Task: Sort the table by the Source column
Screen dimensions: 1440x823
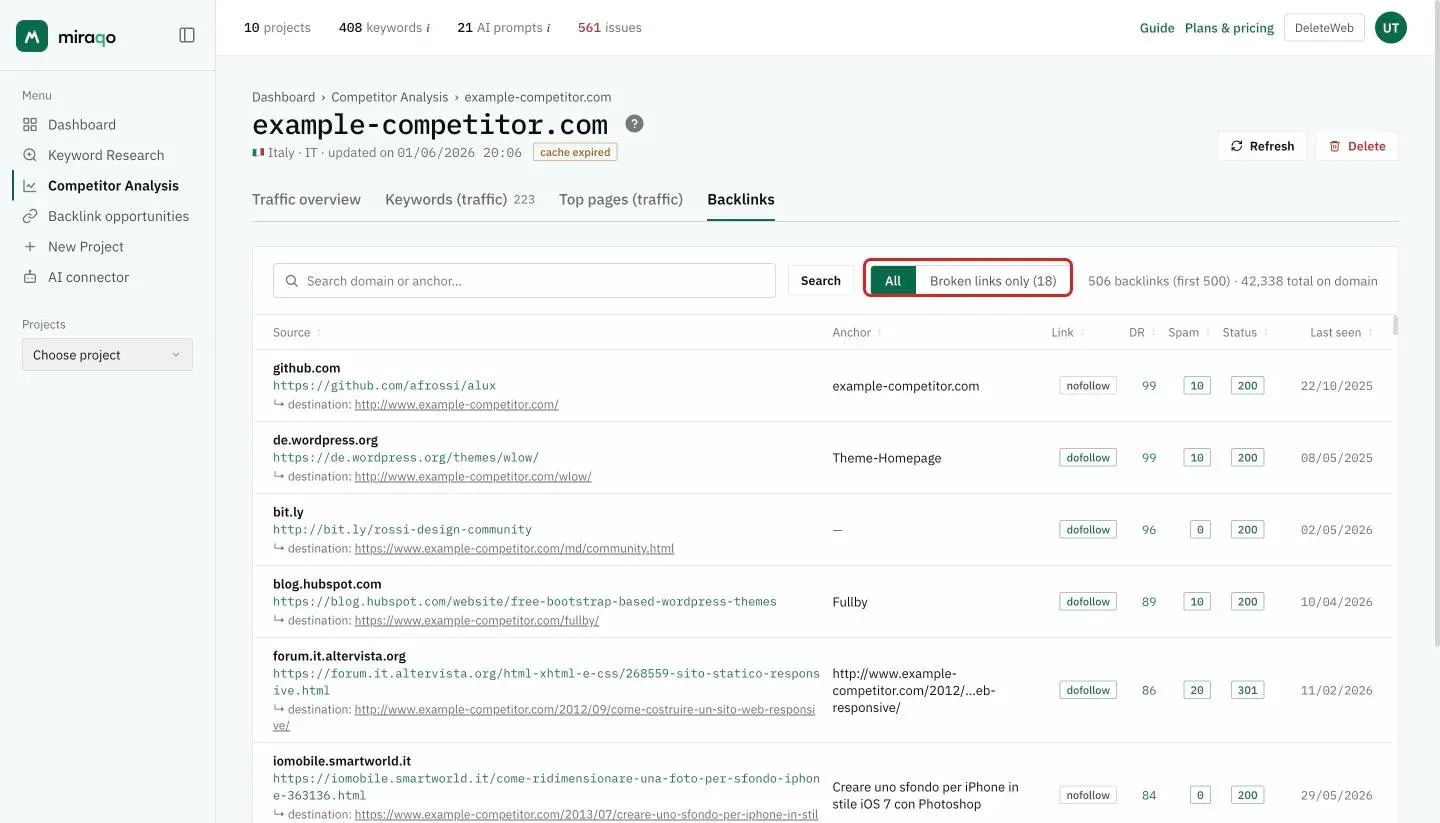Action: point(296,332)
